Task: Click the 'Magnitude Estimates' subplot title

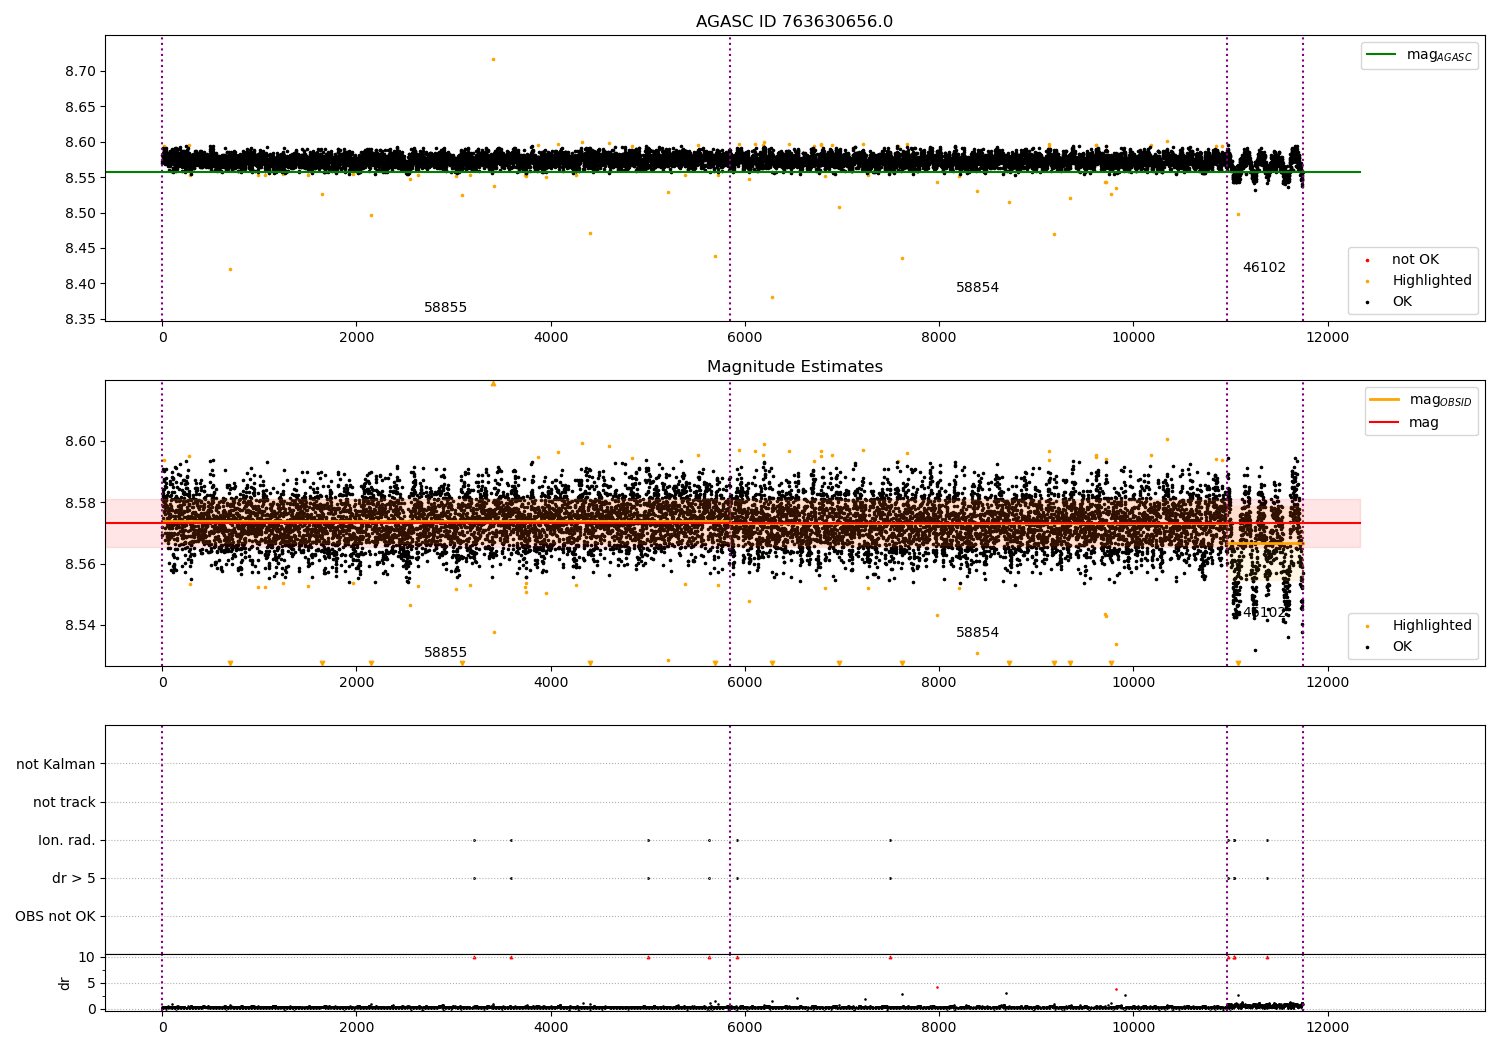Action: (x=794, y=367)
